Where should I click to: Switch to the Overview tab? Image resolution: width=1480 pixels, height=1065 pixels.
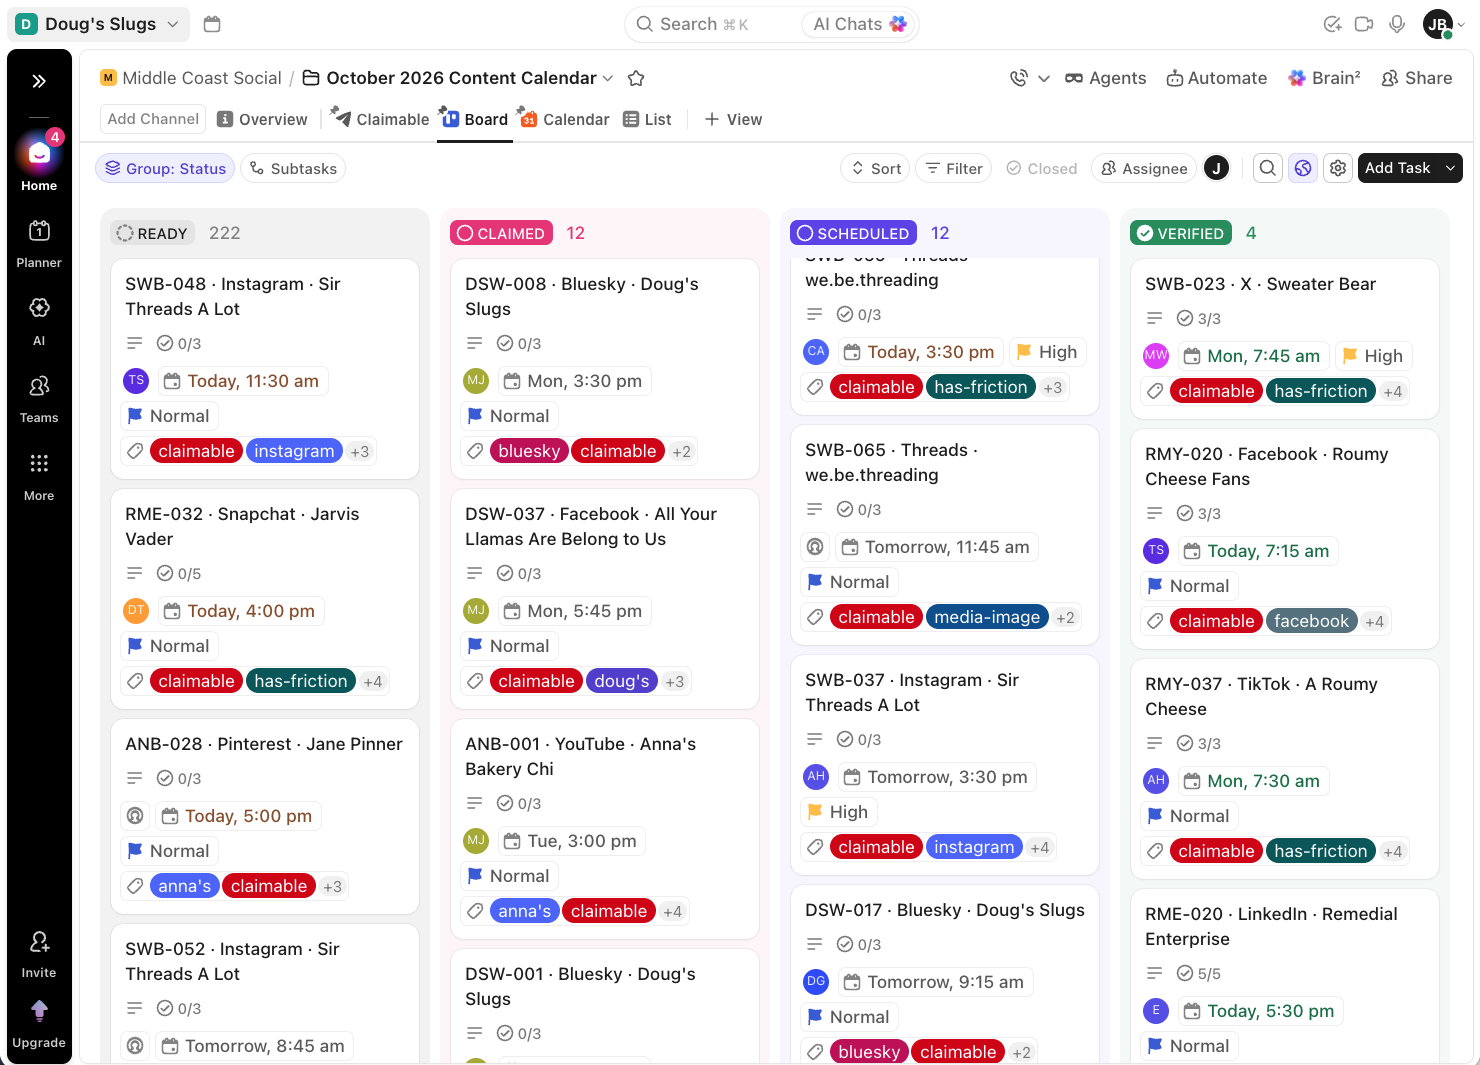click(x=263, y=119)
